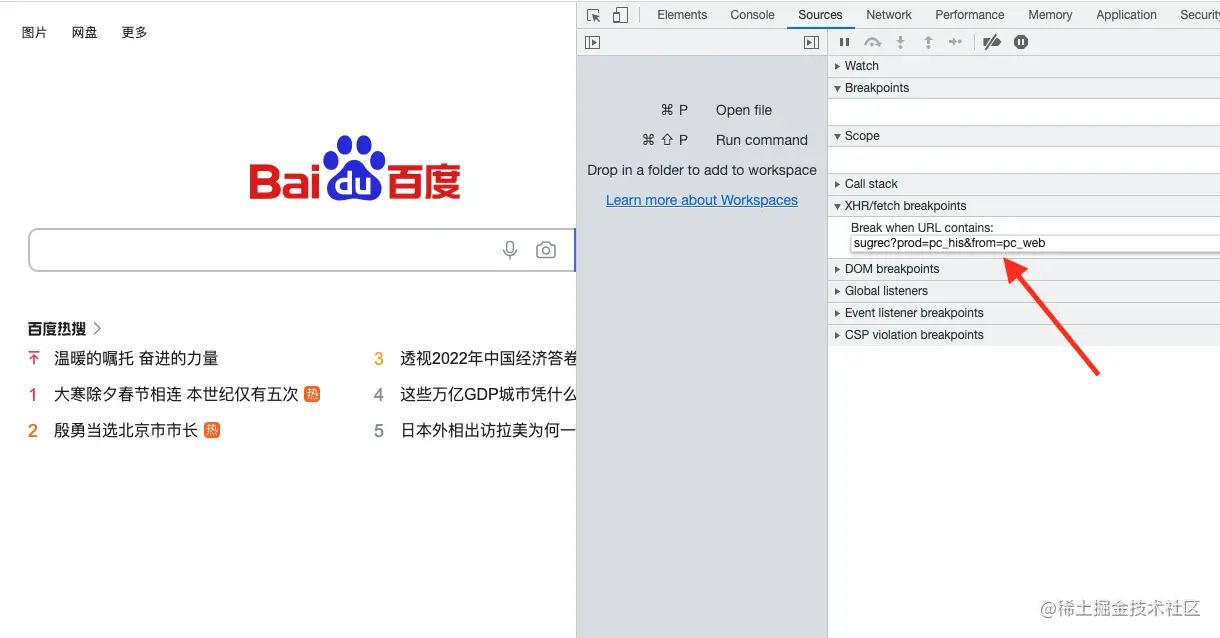Go to the Performance tab
The height and width of the screenshot is (638, 1220).
click(970, 15)
